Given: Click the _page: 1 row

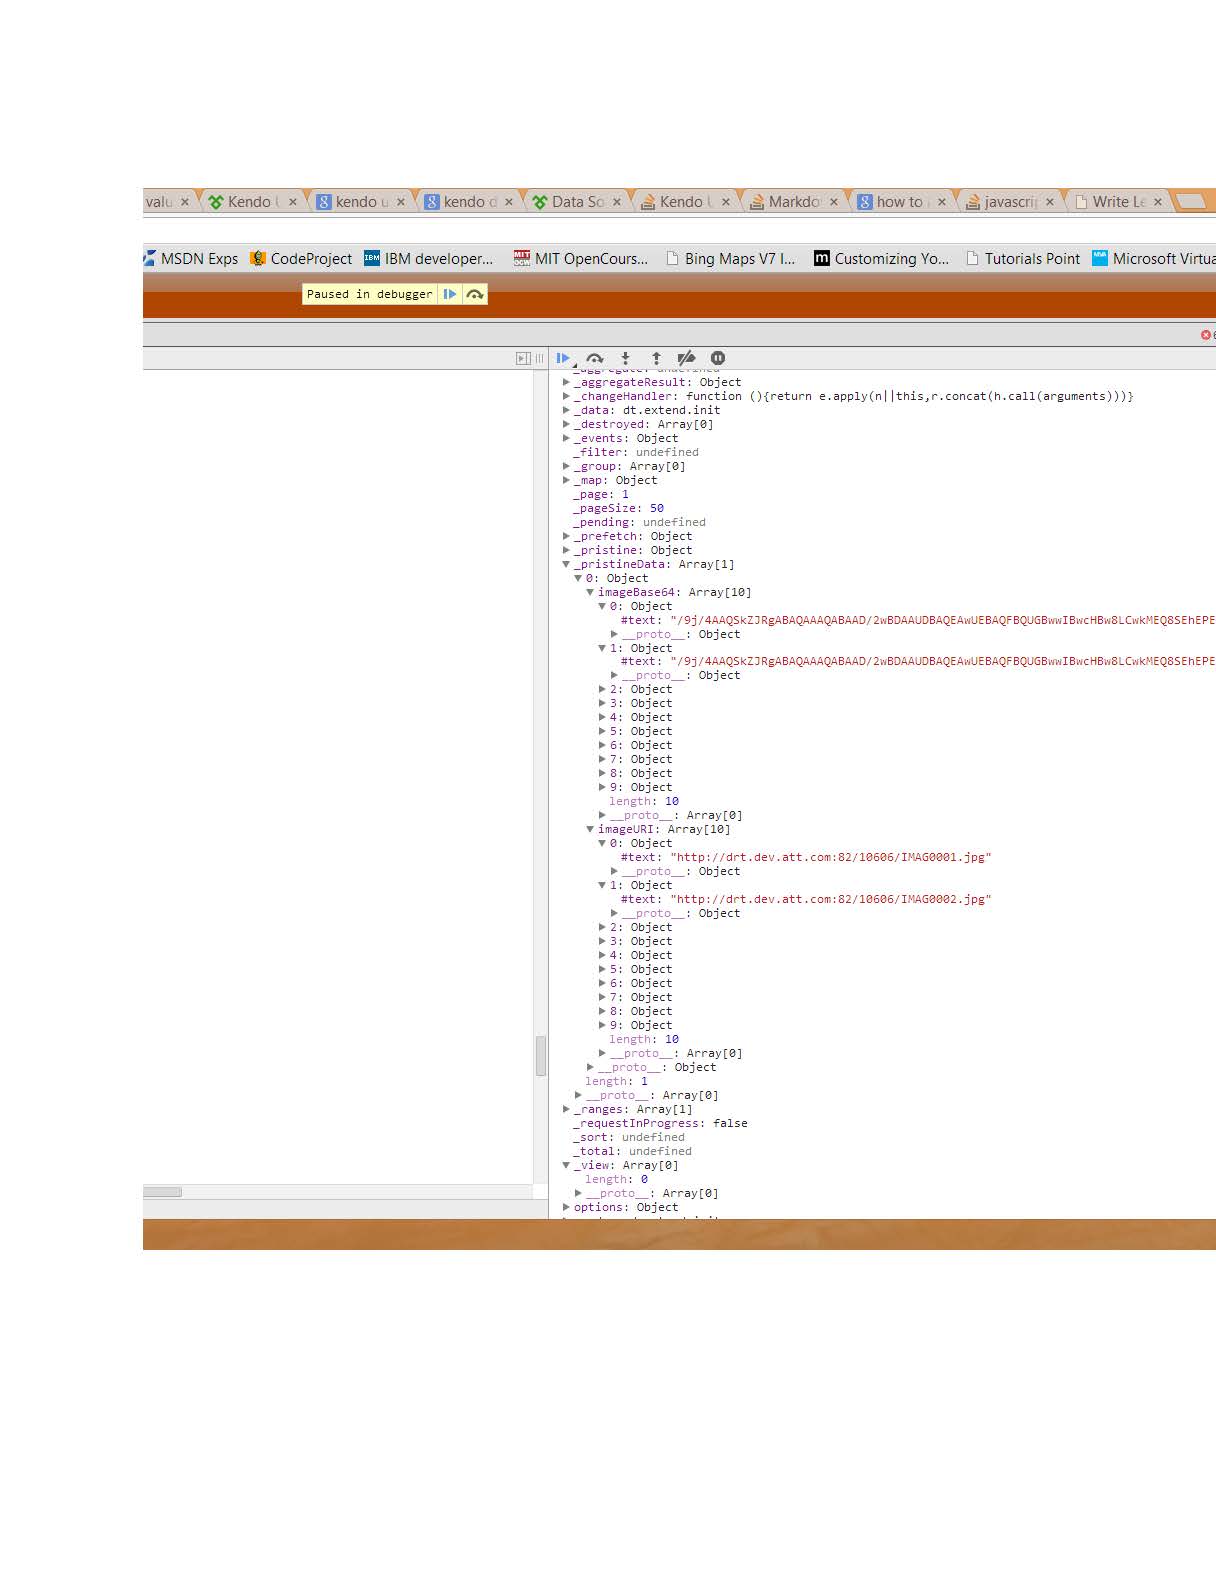Looking at the screenshot, I should coord(600,494).
